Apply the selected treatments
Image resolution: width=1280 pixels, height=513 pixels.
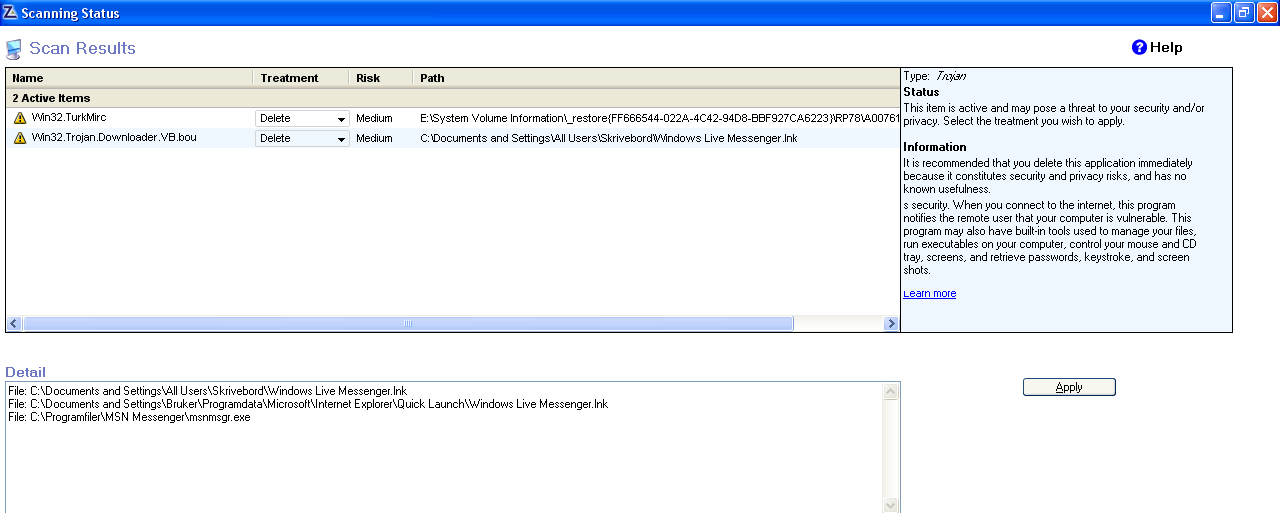[x=1069, y=387]
